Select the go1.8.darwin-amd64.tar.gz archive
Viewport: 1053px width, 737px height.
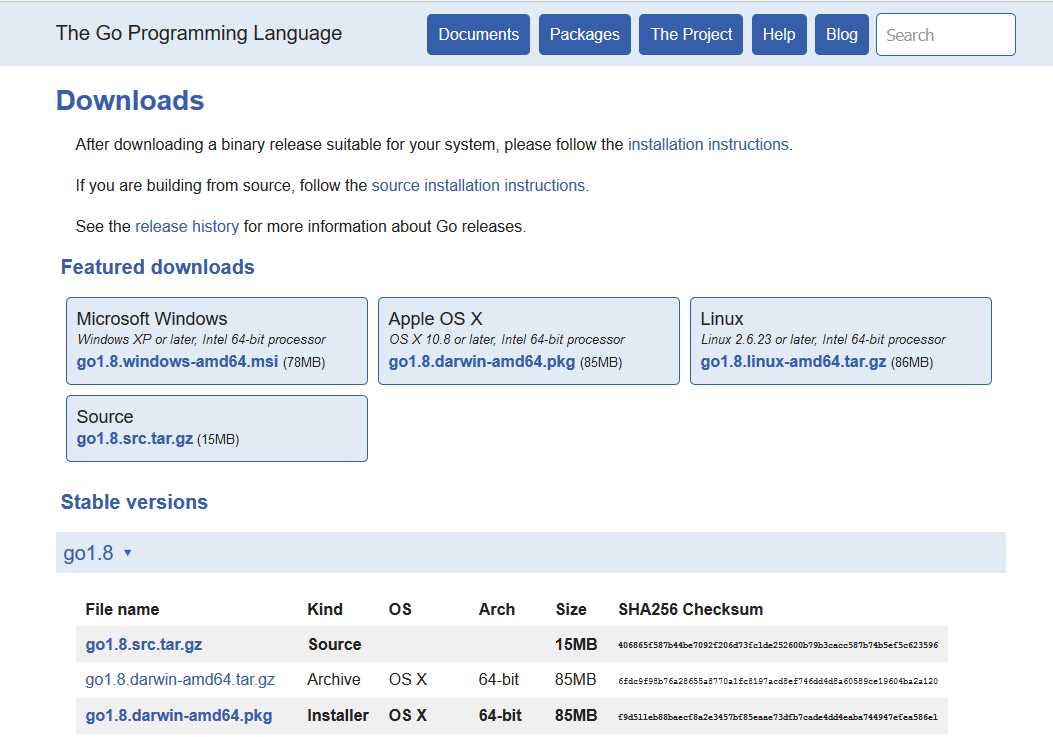click(x=180, y=679)
